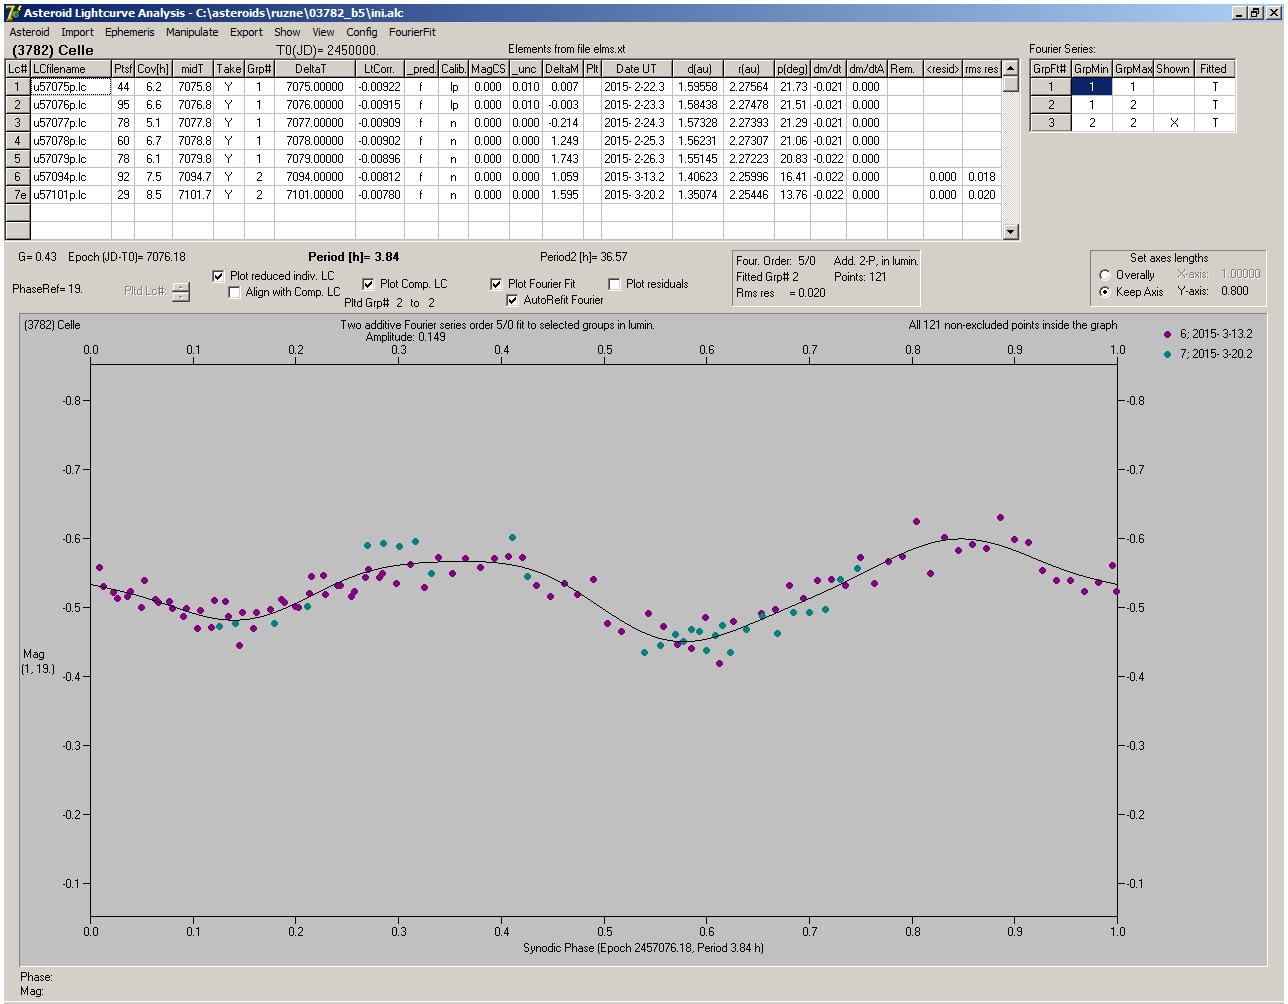Select file u57076p.lc in table
The image size is (1288, 1004).
pyautogui.click(x=71, y=105)
